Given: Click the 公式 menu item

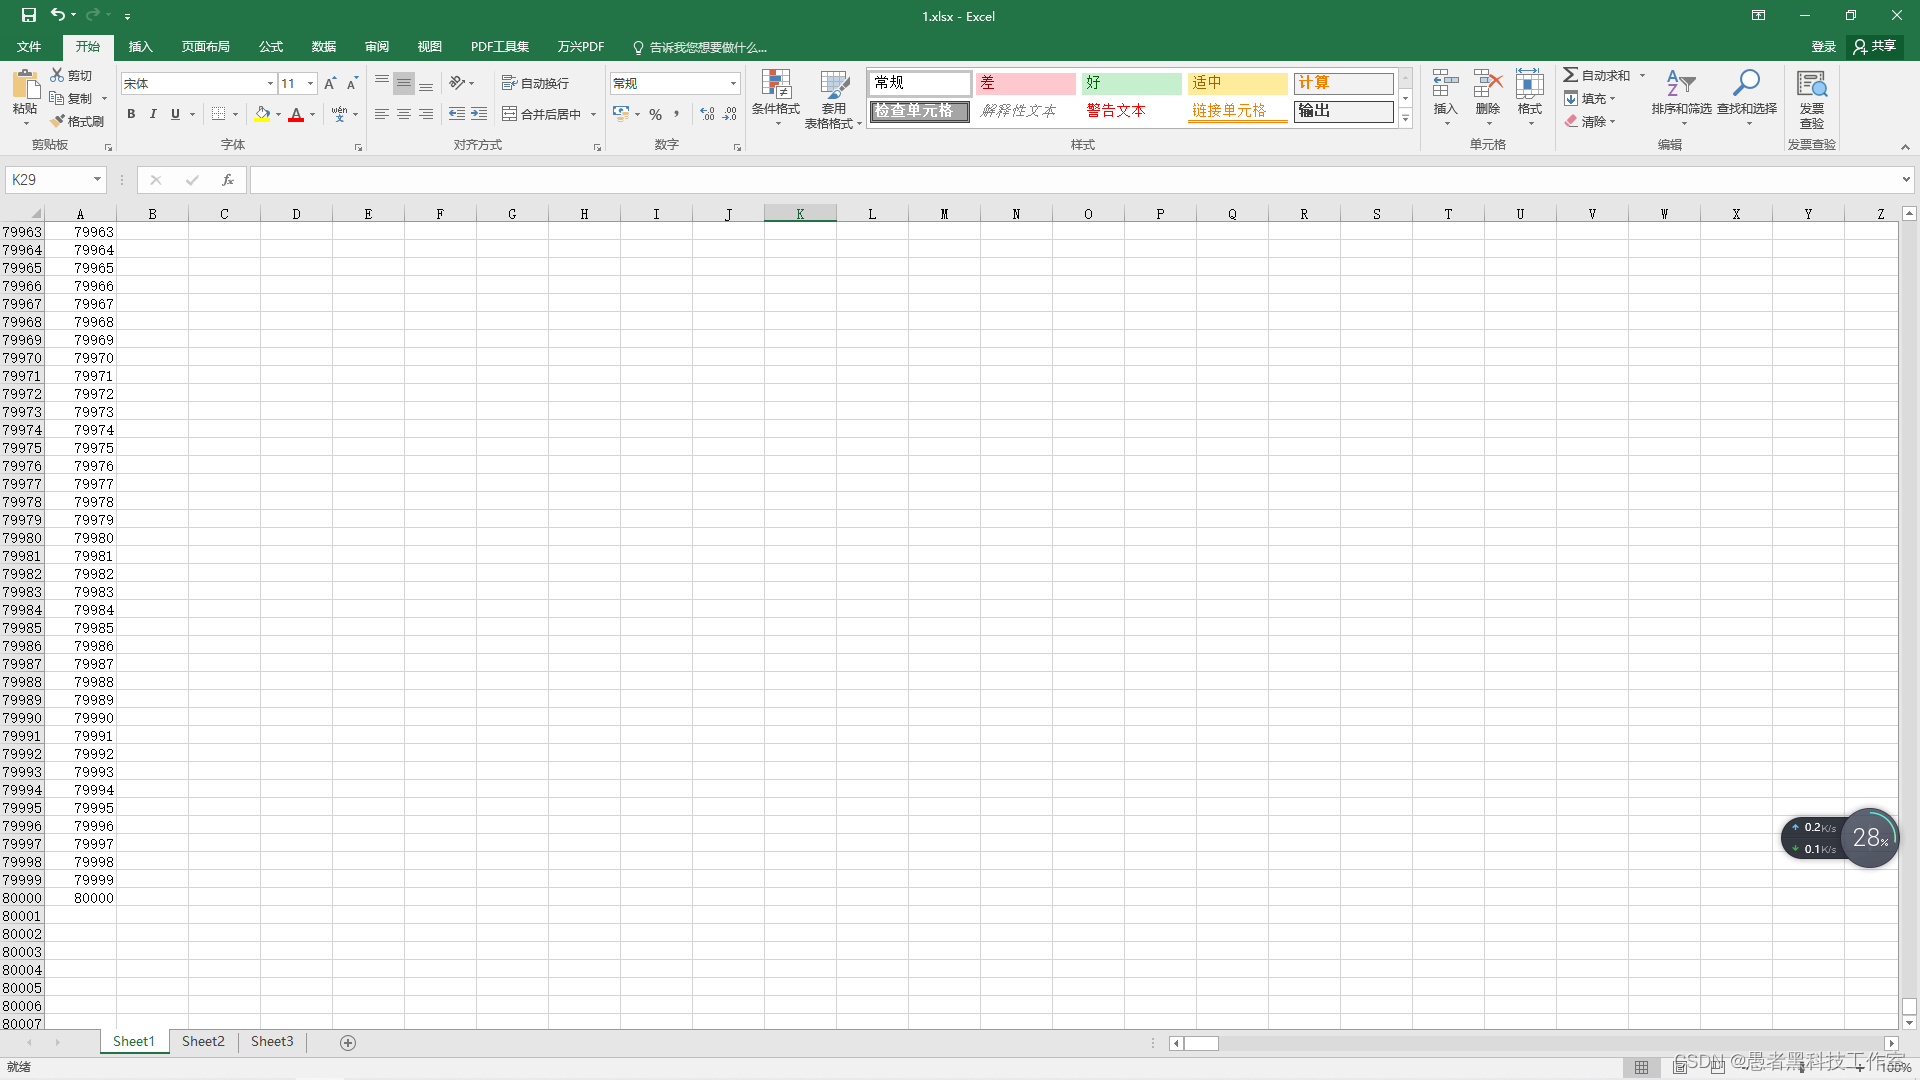Looking at the screenshot, I should click(x=270, y=46).
